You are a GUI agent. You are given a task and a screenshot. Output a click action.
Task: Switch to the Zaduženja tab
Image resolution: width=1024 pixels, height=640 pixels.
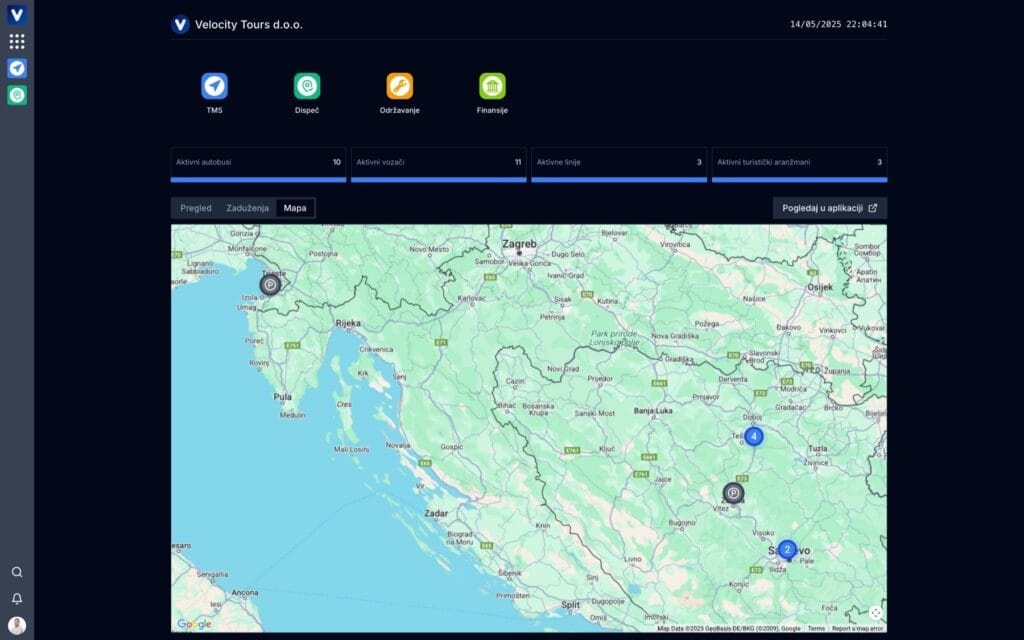click(248, 208)
